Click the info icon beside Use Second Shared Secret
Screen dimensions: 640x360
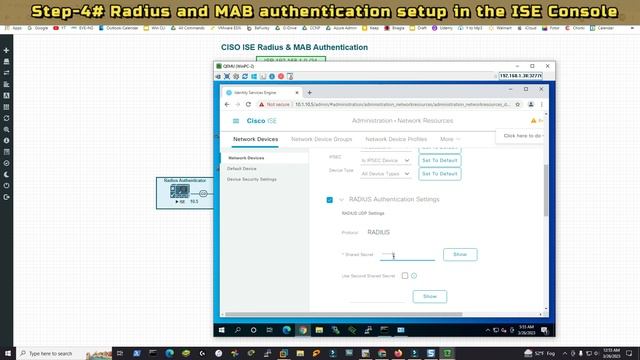(x=414, y=276)
